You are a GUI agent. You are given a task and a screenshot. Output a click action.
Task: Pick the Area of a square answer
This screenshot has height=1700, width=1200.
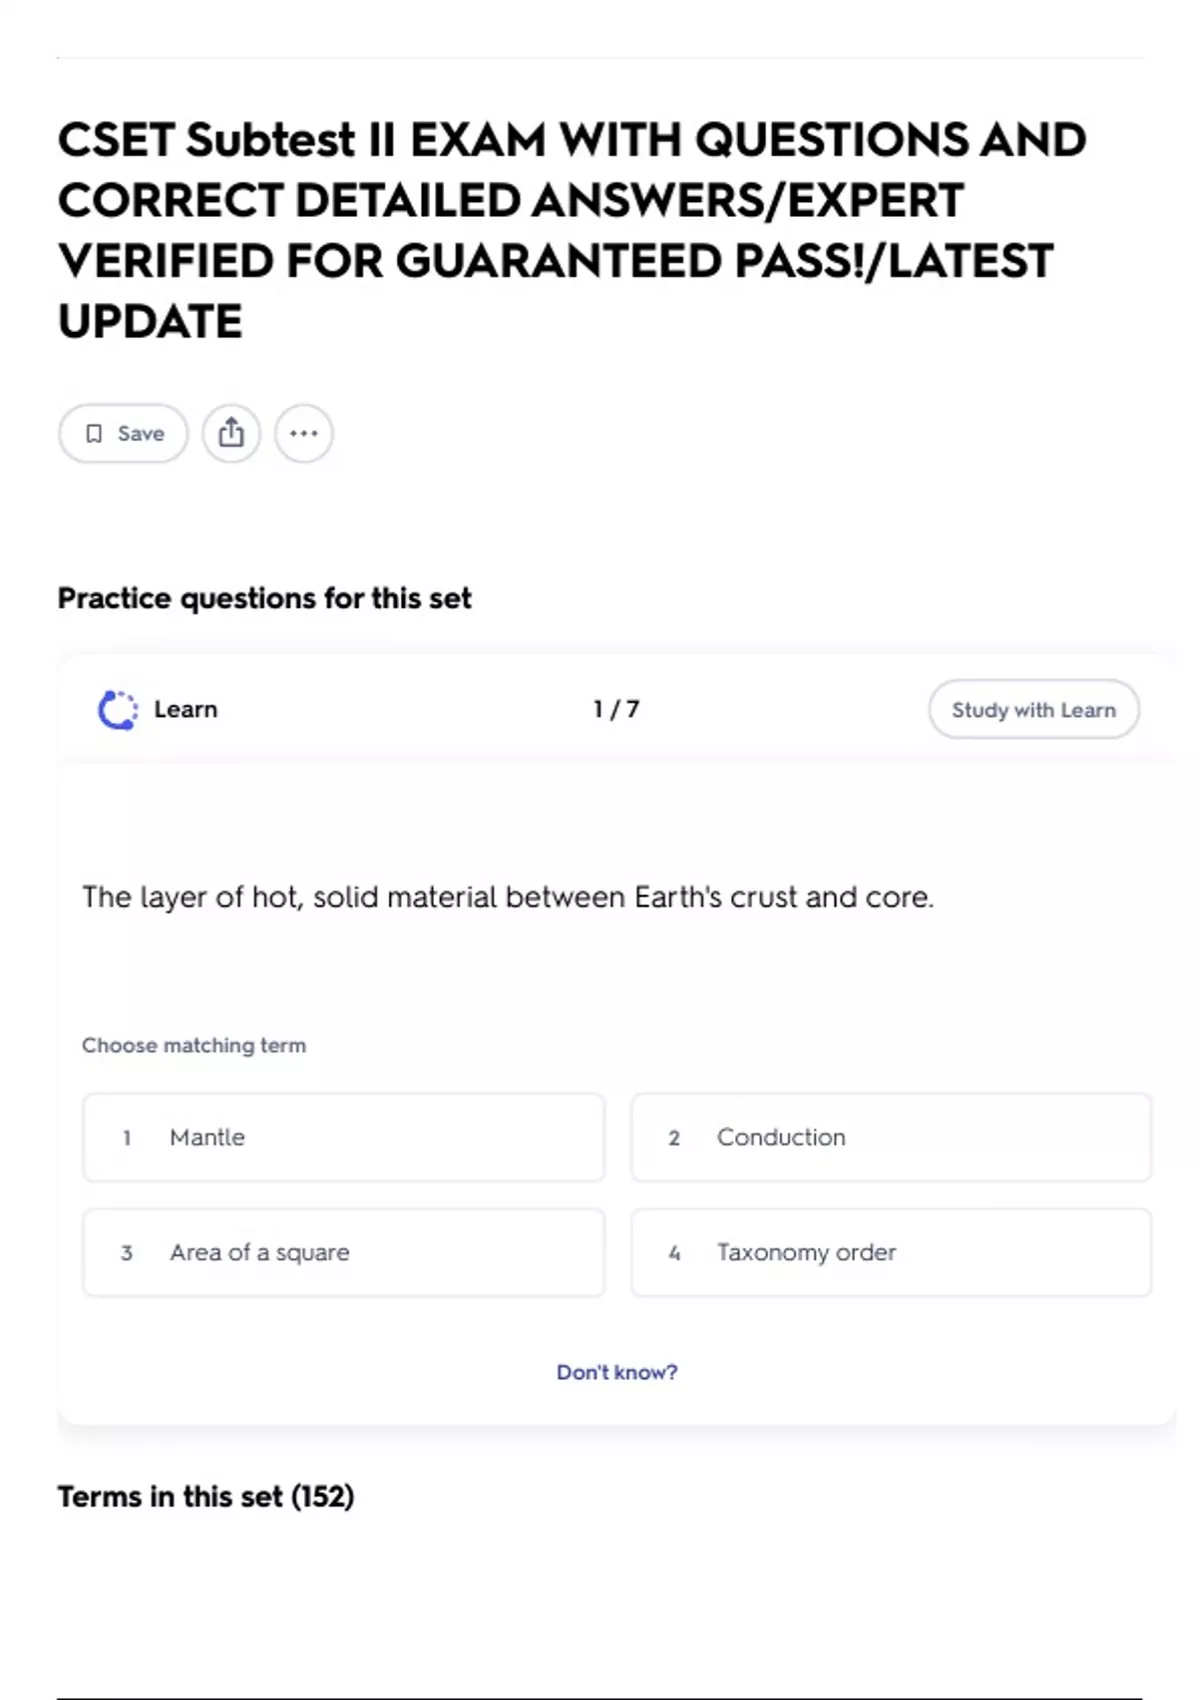343,1252
